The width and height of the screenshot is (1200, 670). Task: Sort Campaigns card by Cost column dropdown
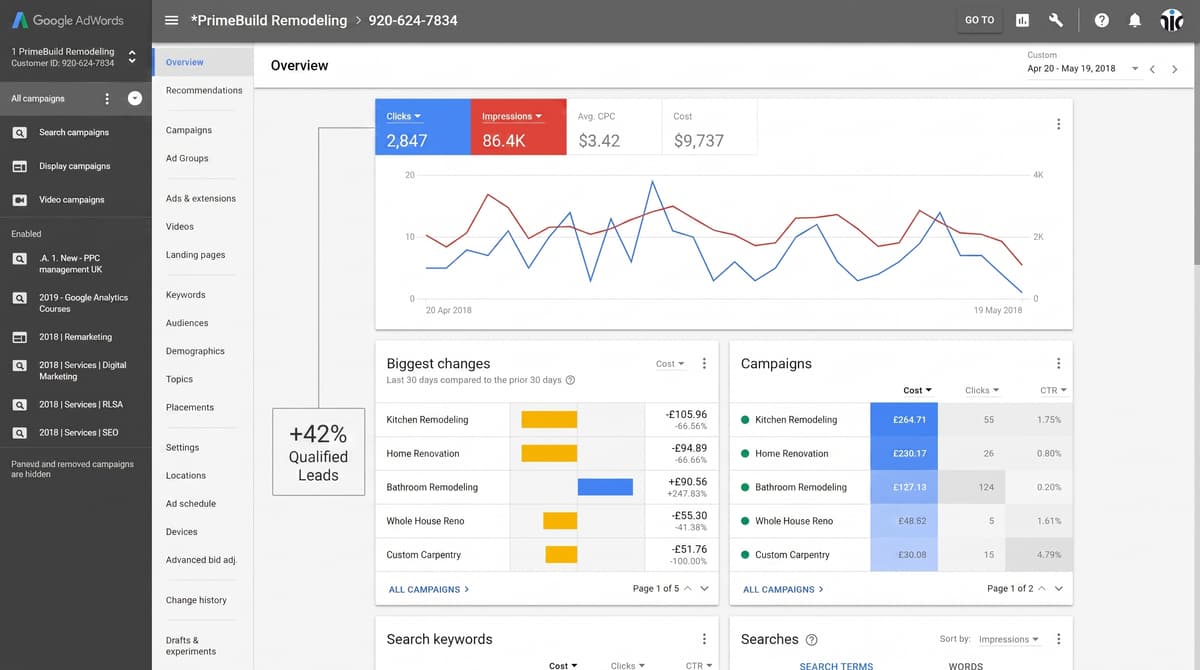tap(917, 390)
